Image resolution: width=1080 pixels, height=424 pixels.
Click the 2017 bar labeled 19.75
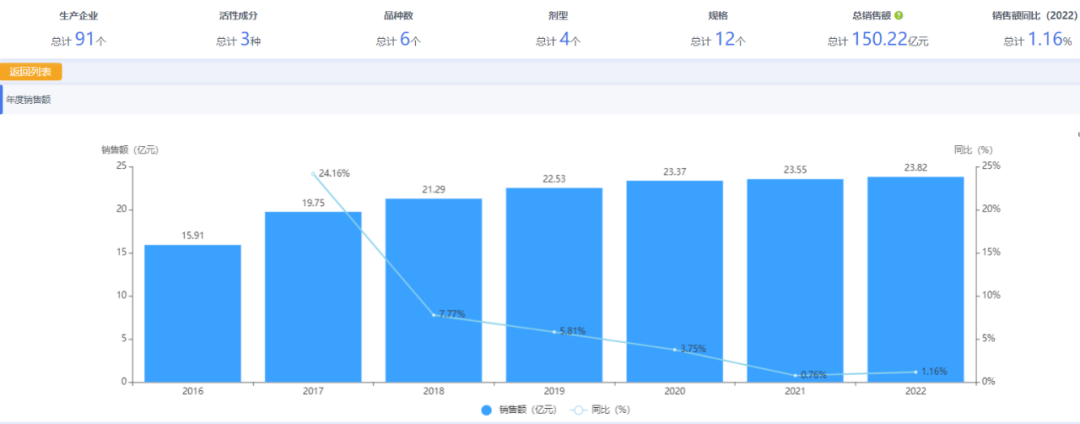pyautogui.click(x=313, y=300)
